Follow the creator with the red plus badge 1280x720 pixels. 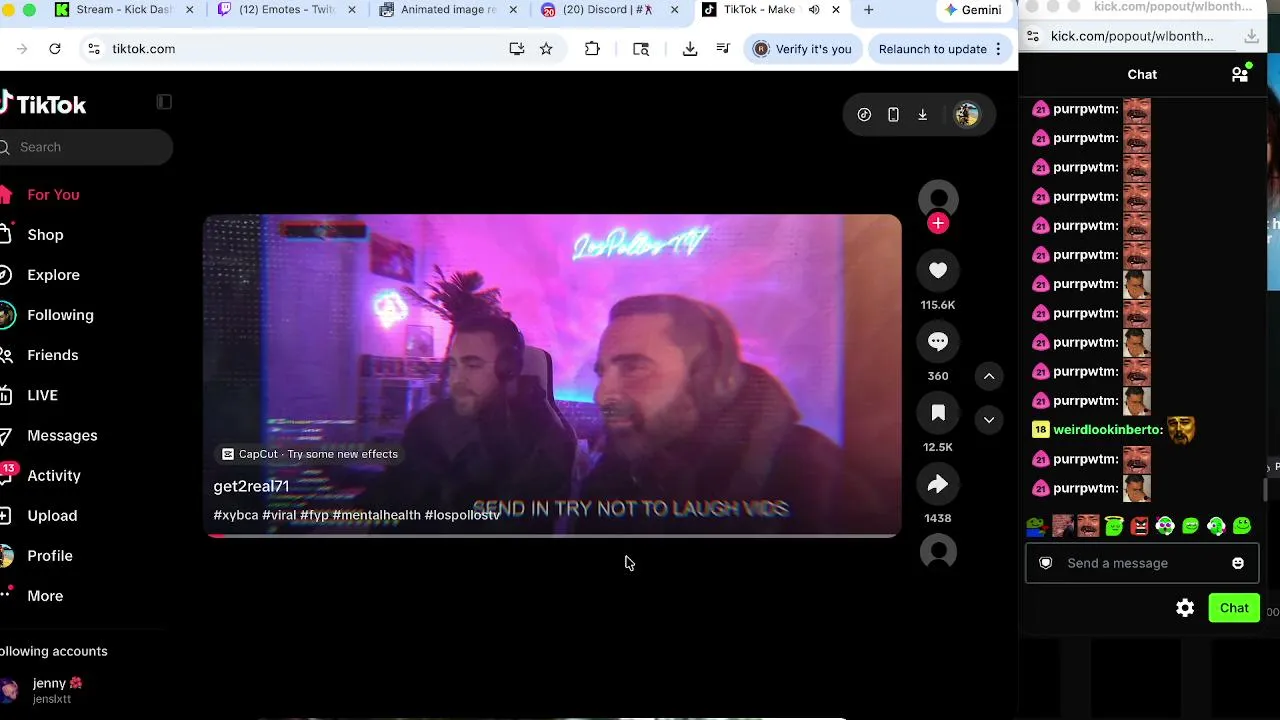point(938,223)
